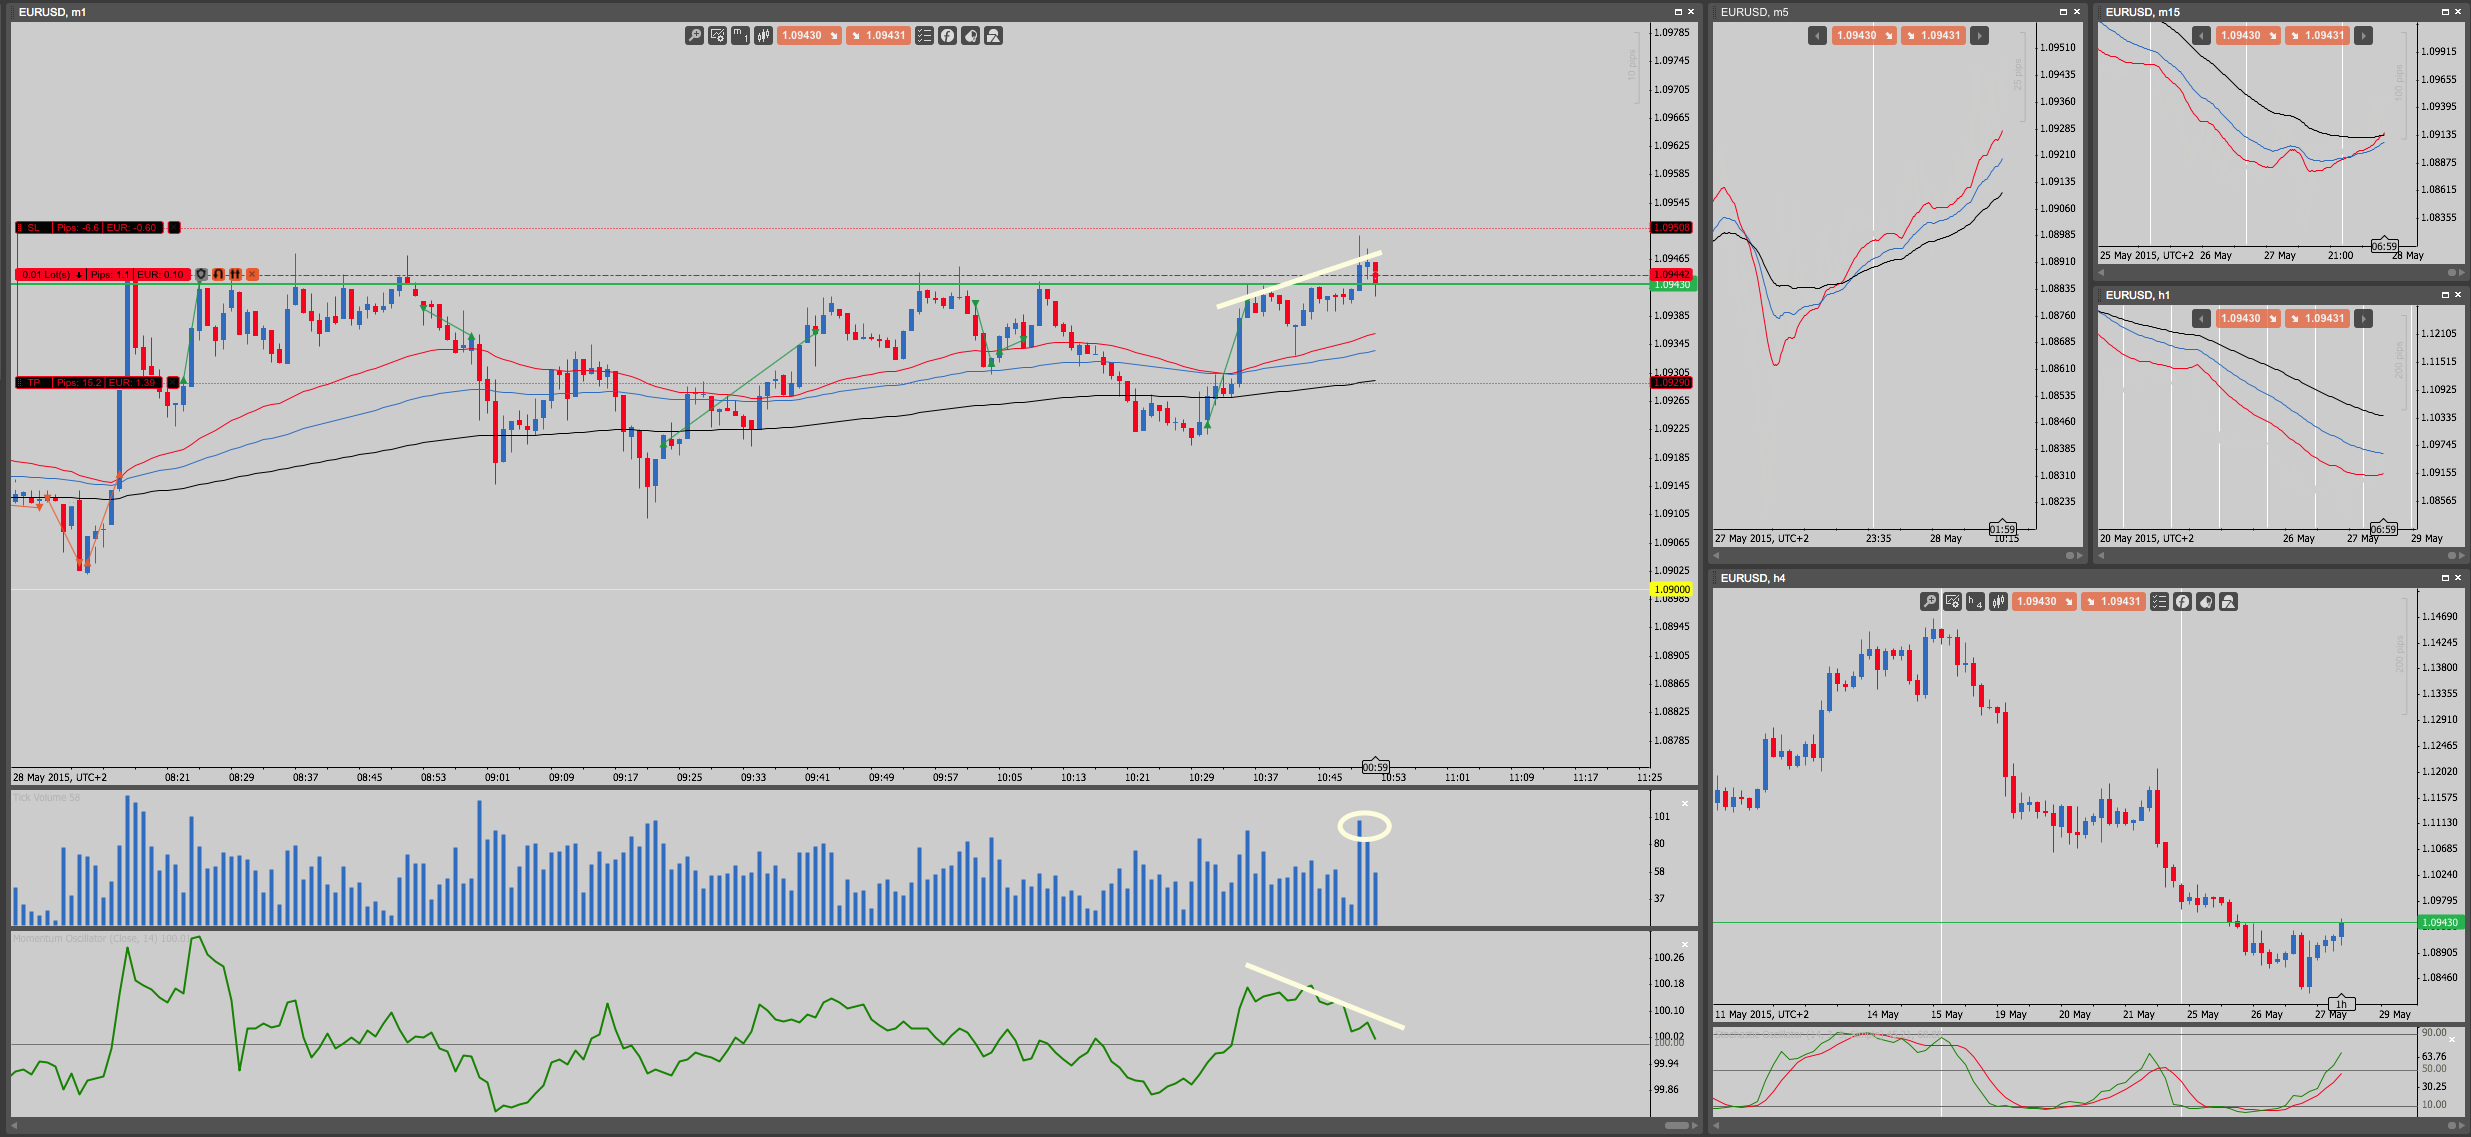Image resolution: width=2471 pixels, height=1137 pixels.
Task: Open the checklist icon on the h4 chart toolbar
Action: tap(2159, 602)
